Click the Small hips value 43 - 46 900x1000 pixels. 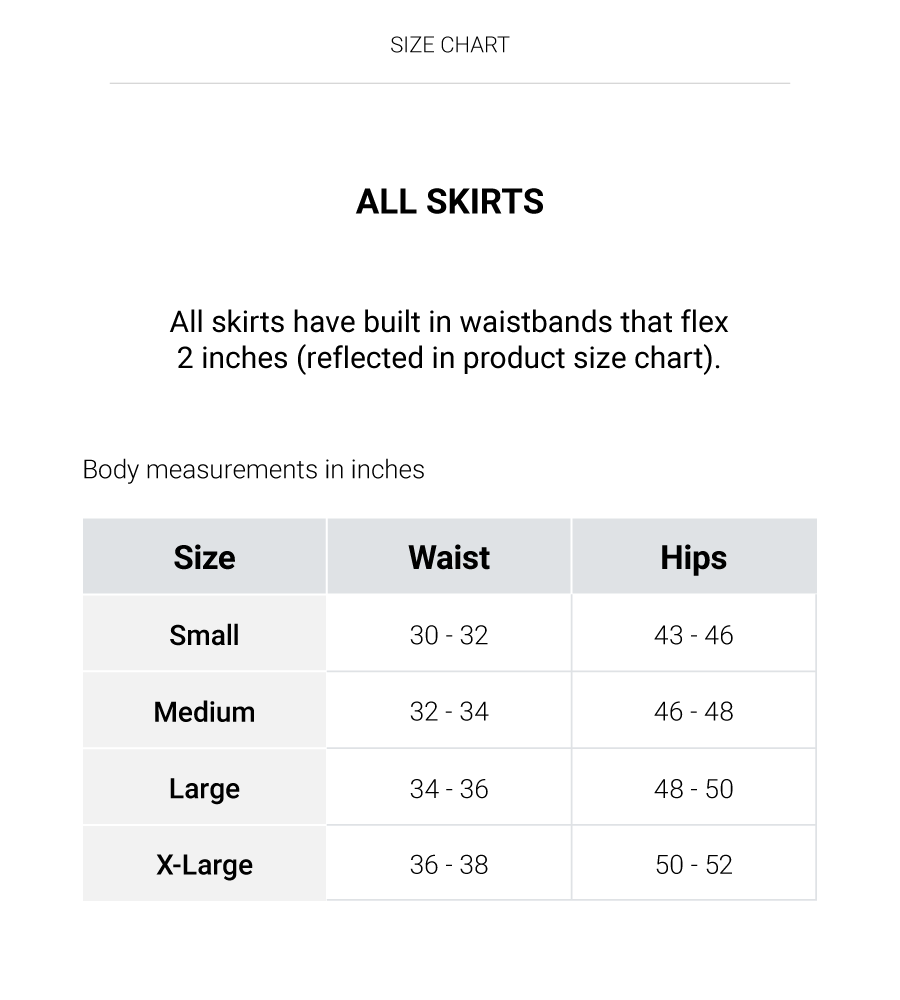(693, 635)
